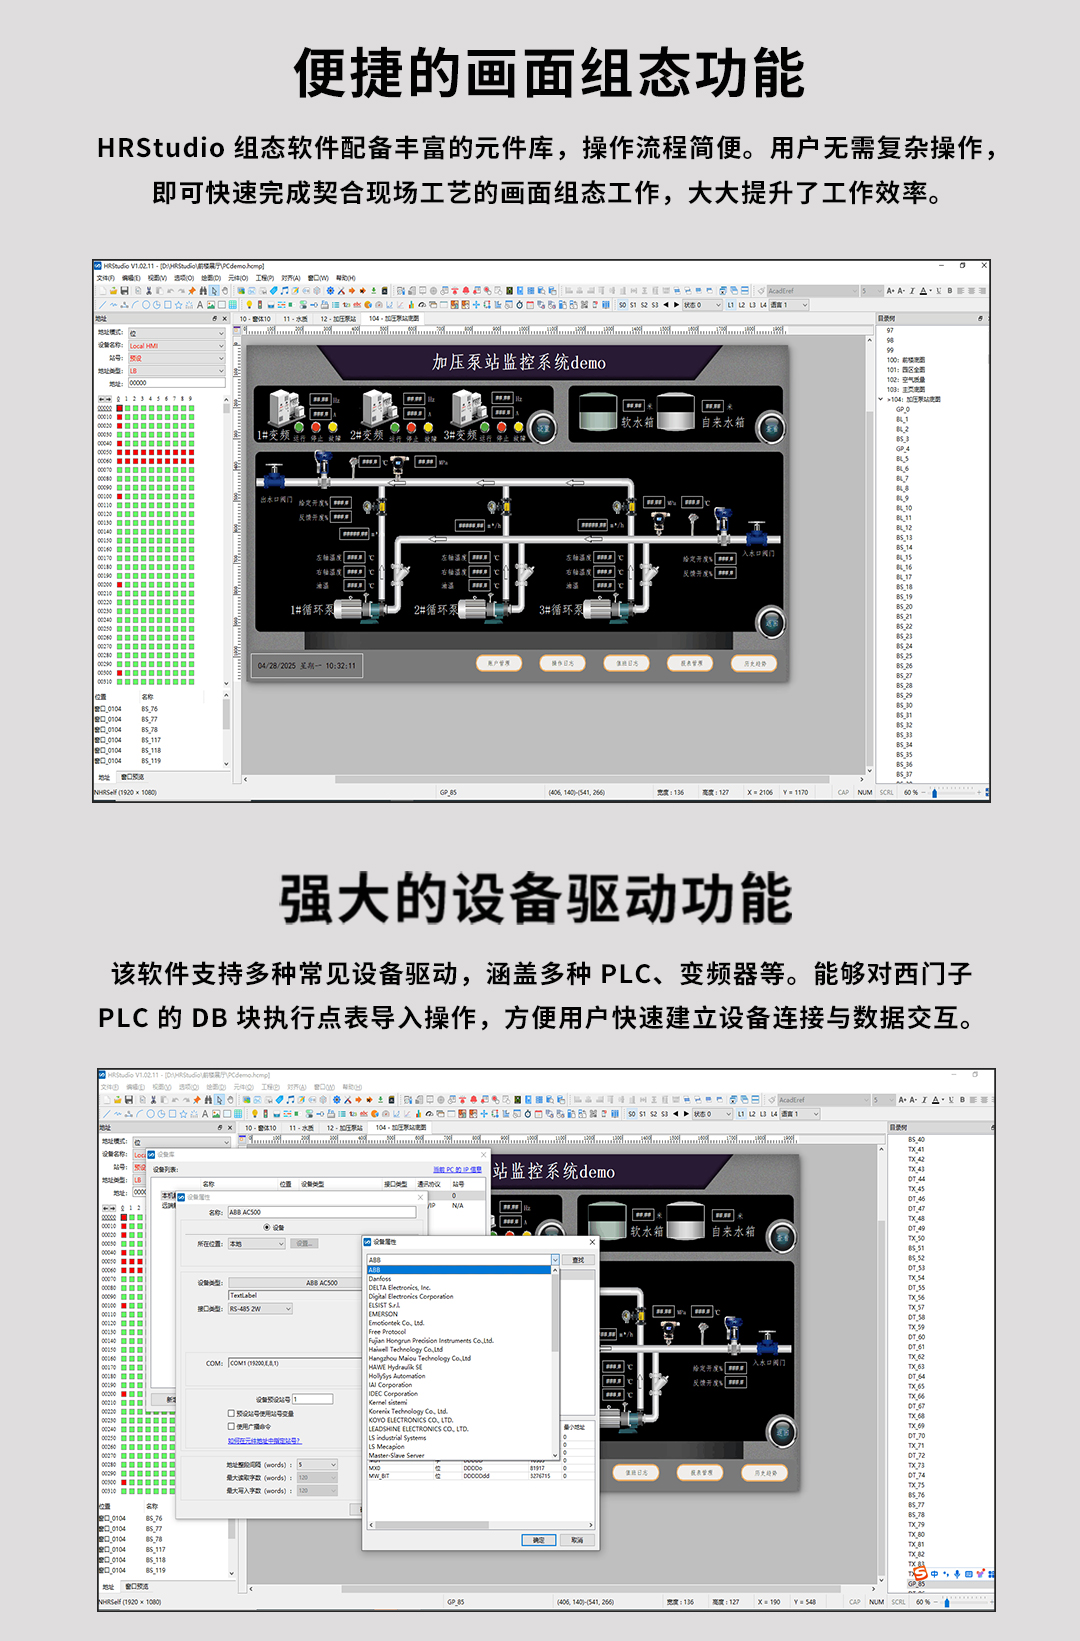Select the 设备 radio button in the device dialog

267,1227
